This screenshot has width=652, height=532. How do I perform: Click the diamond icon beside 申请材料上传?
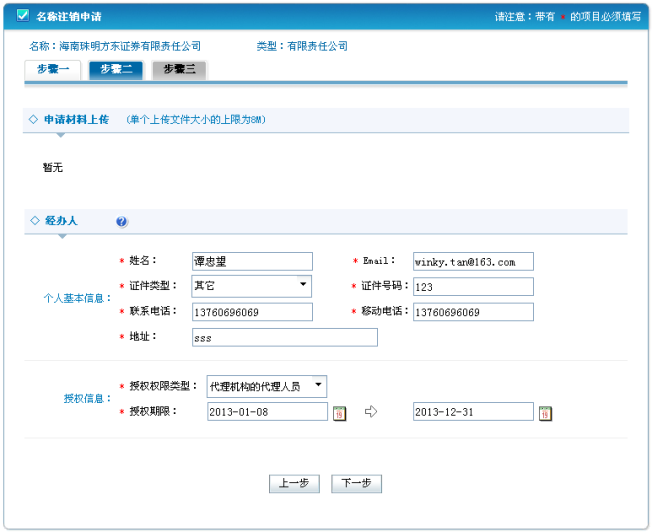[34, 120]
